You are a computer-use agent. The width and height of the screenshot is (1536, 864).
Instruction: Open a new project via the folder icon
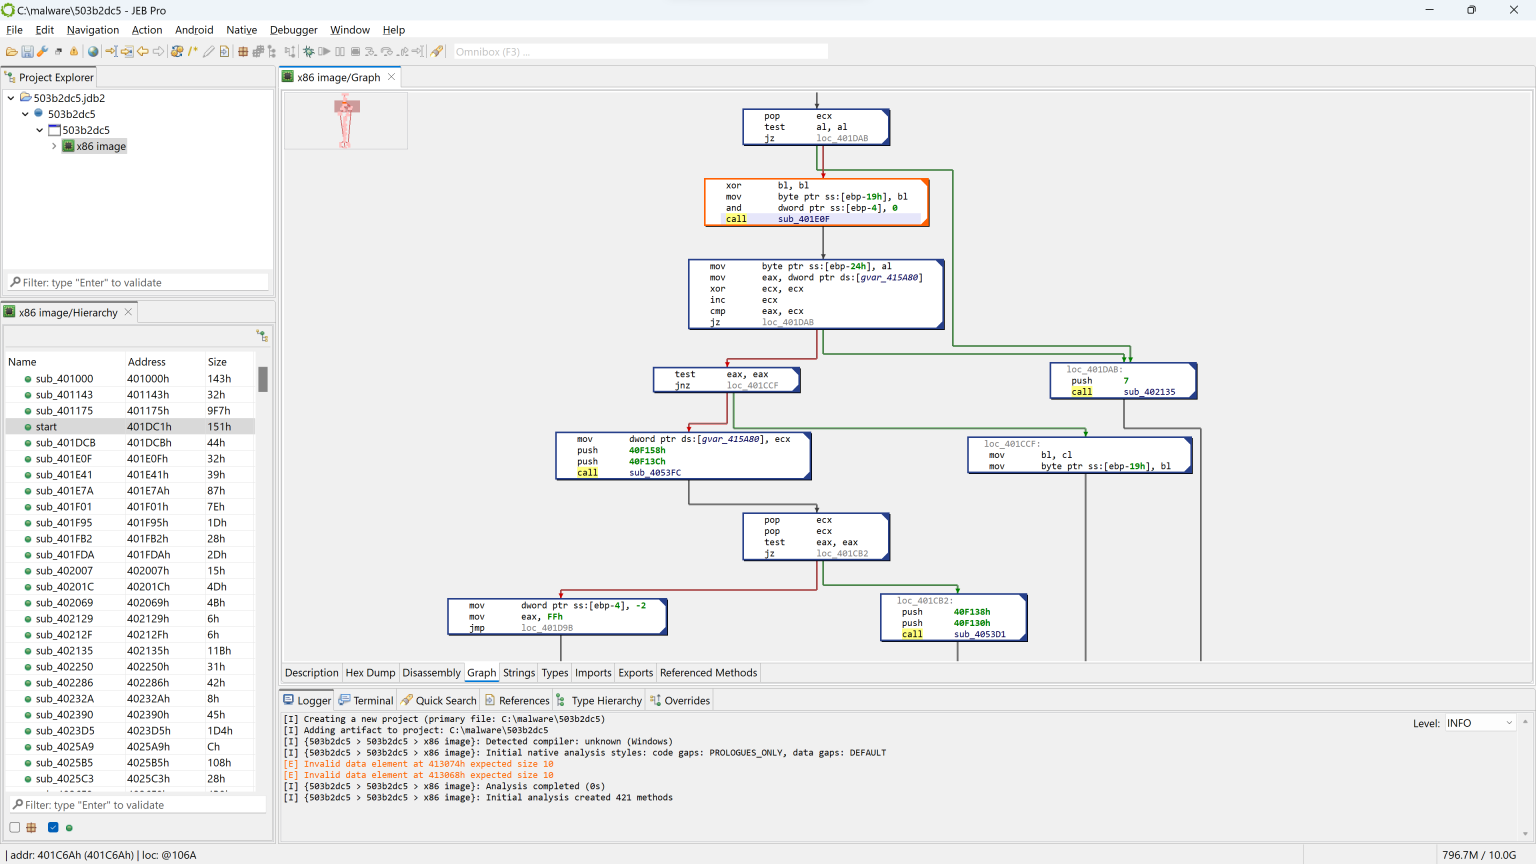point(11,51)
